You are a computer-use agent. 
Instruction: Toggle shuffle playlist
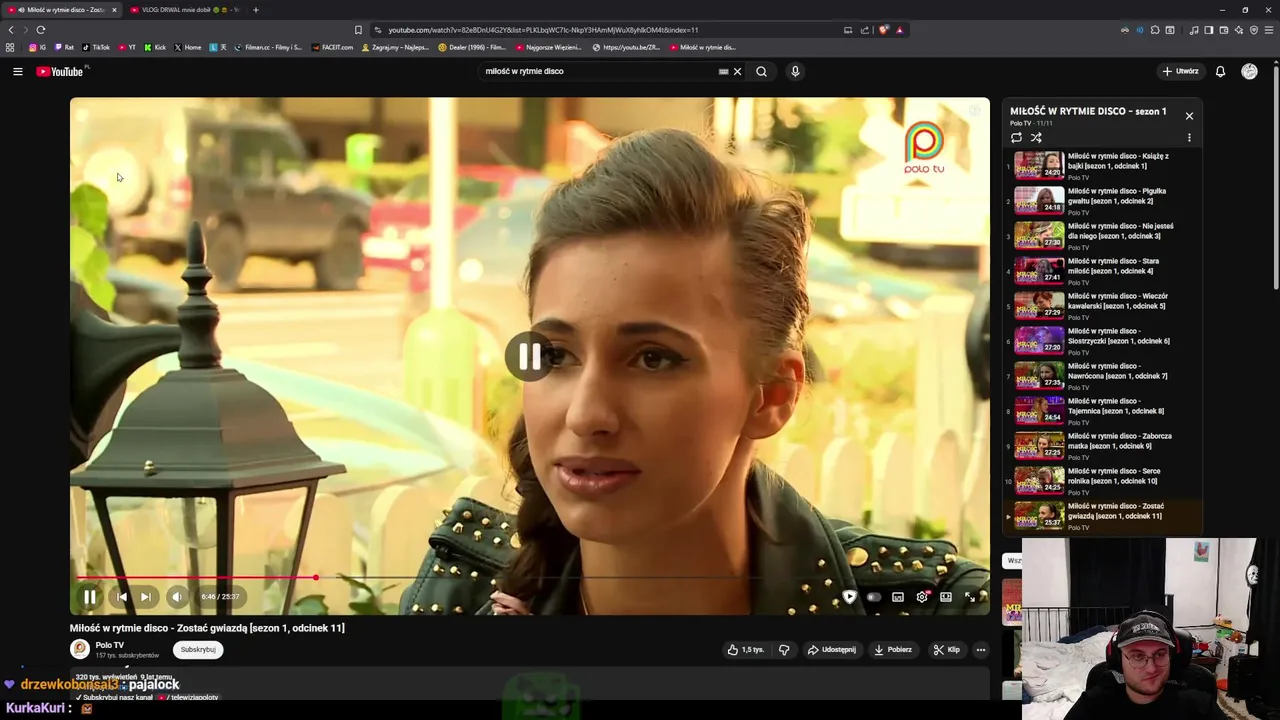coord(1036,138)
